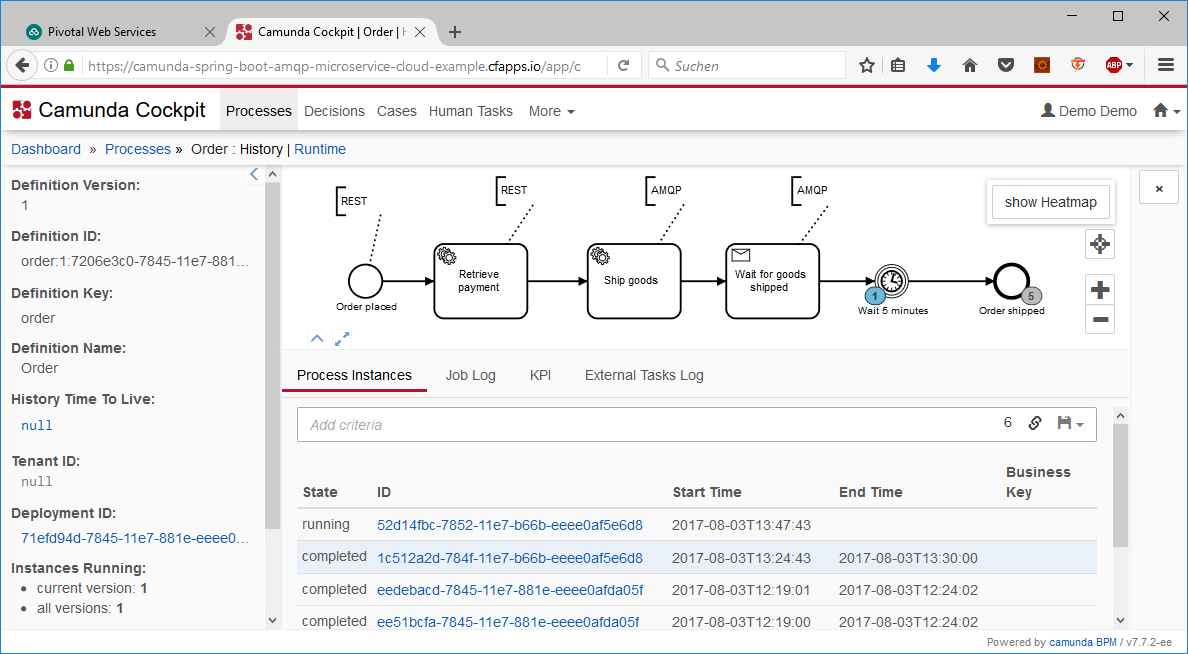Zoom out the diagram with minus button
This screenshot has width=1188, height=654.
(x=1099, y=319)
